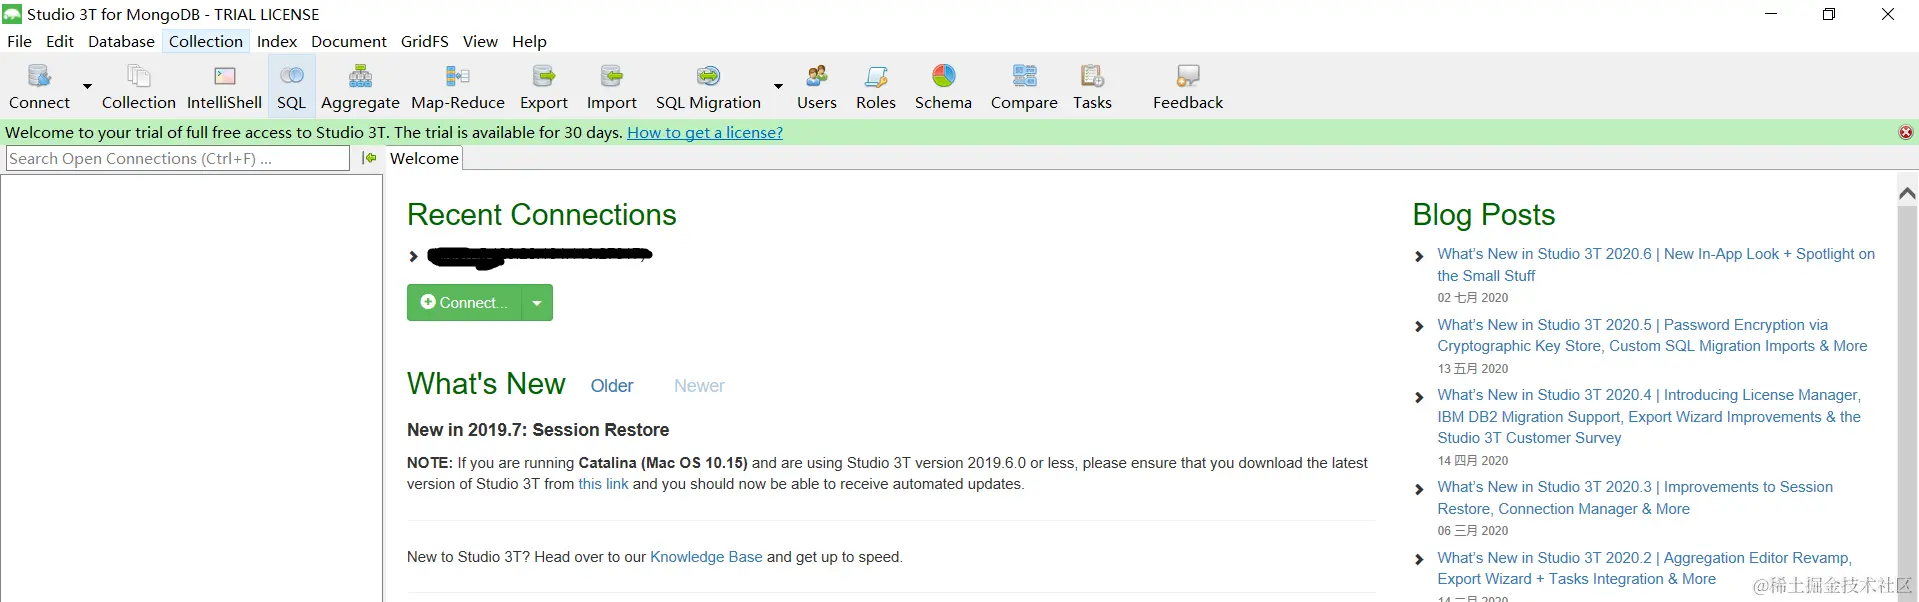Open the Help menu
Screen dimensions: 1919x602
529,41
